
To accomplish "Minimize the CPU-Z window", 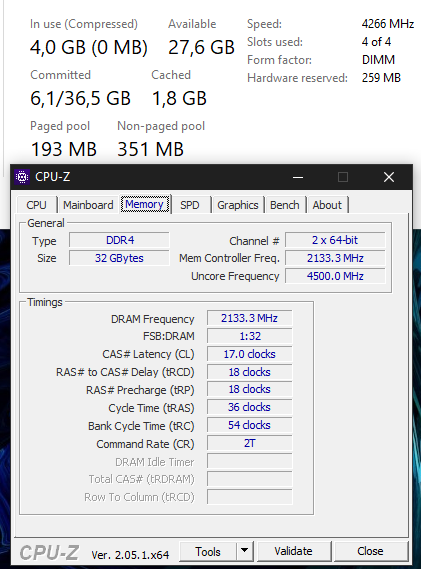I will point(298,177).
